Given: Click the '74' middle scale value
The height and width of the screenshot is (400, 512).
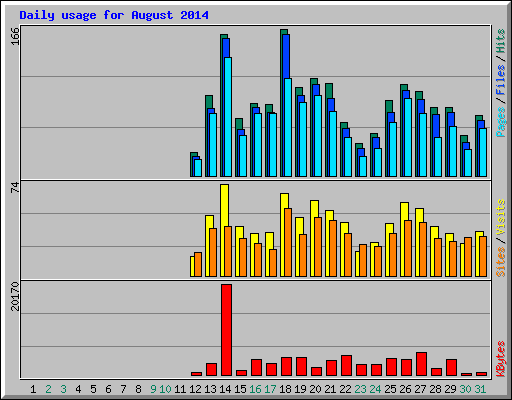Looking at the screenshot, I should (x=15, y=188).
